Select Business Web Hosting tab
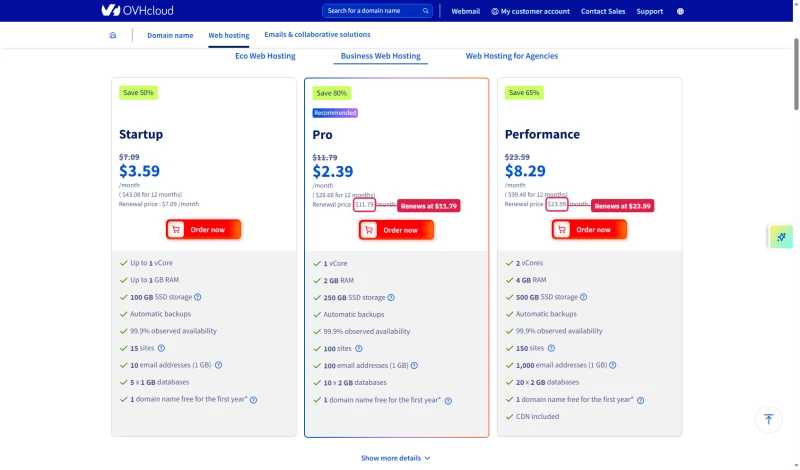This screenshot has height=470, width=800. click(381, 56)
